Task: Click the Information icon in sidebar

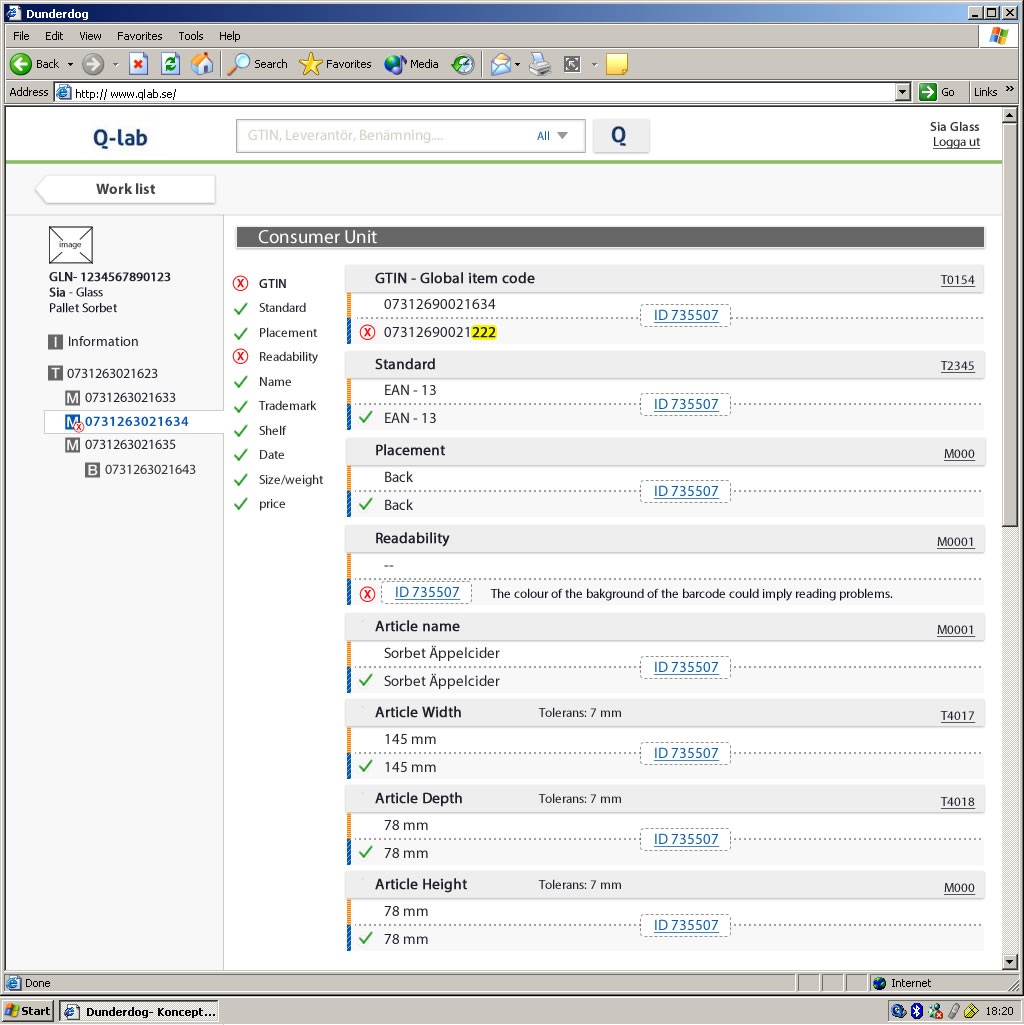Action: (x=55, y=342)
